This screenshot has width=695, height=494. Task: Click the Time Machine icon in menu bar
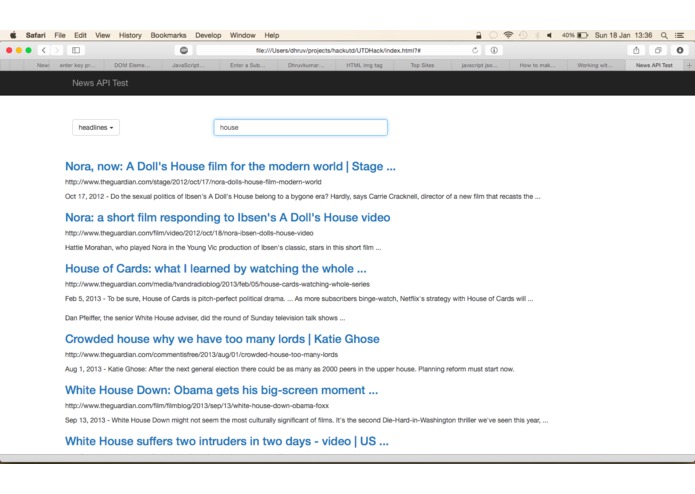point(523,35)
